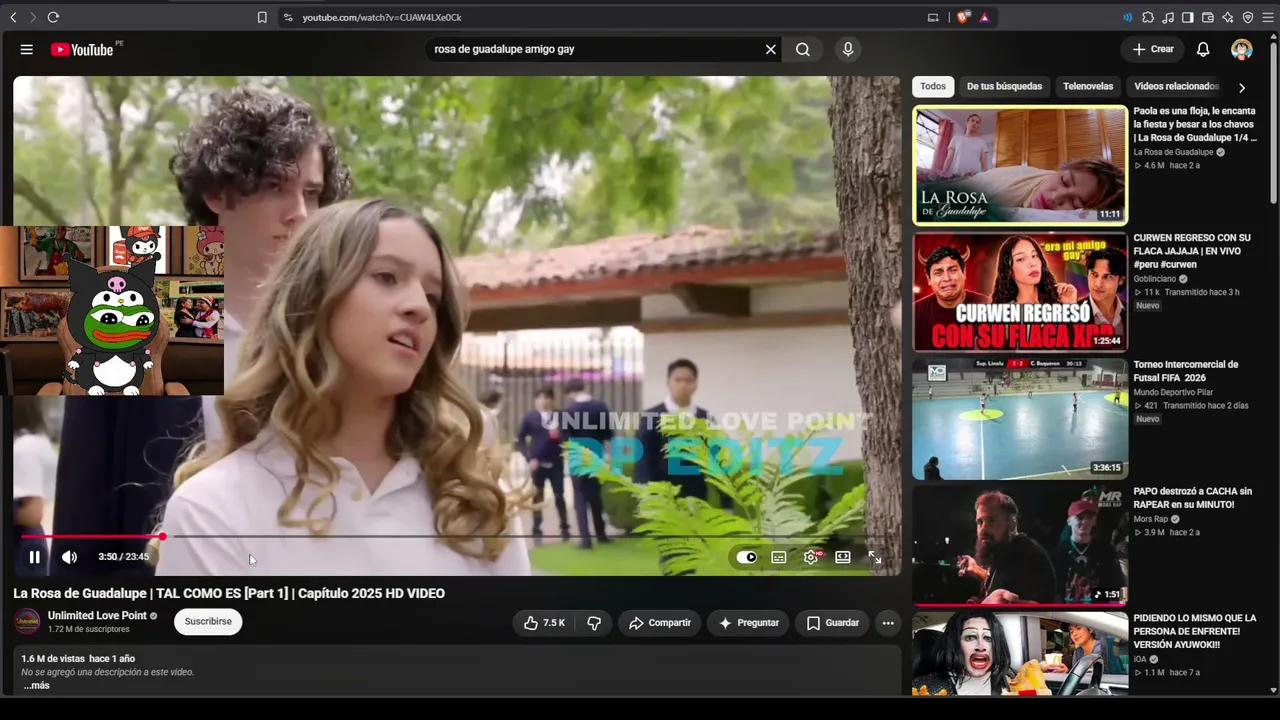Image resolution: width=1280 pixels, height=720 pixels.
Task: Click the blue audio-playing indicator in toolbar
Action: coord(1128,17)
